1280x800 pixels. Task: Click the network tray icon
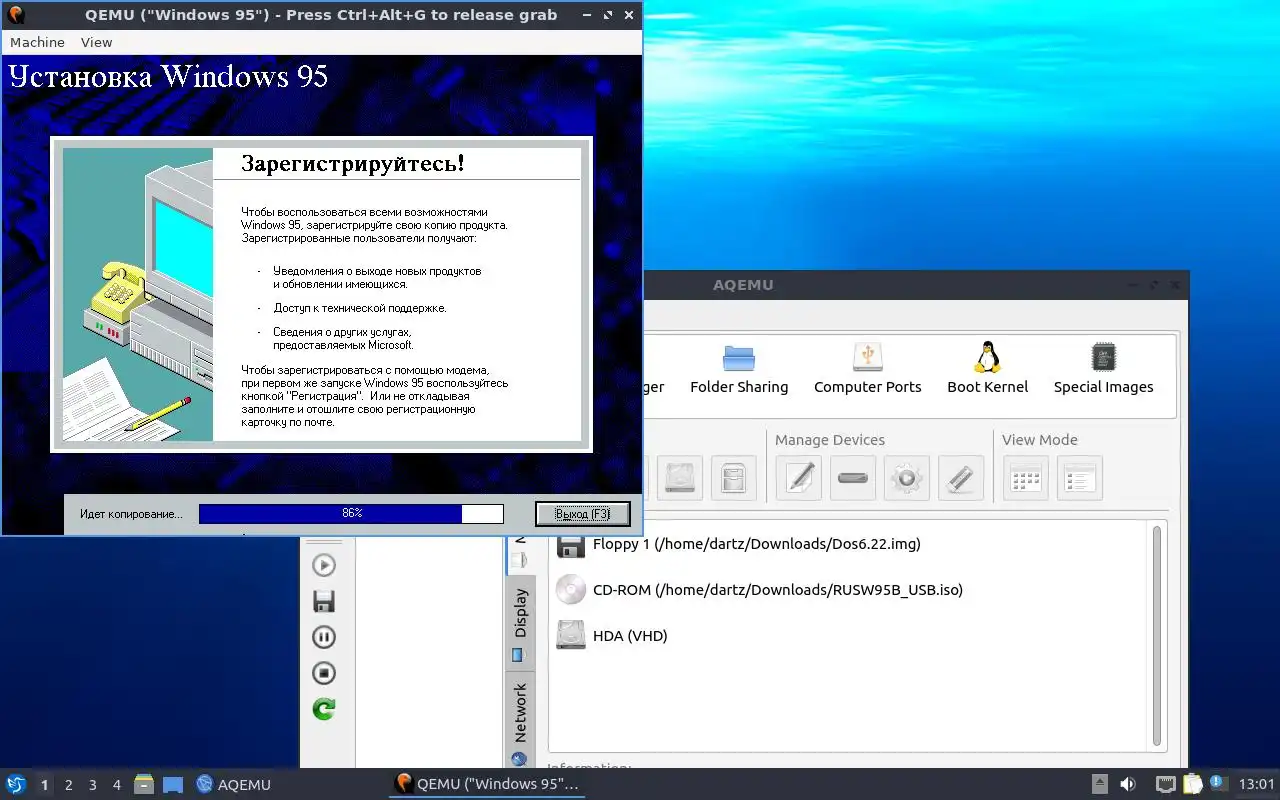click(1165, 784)
